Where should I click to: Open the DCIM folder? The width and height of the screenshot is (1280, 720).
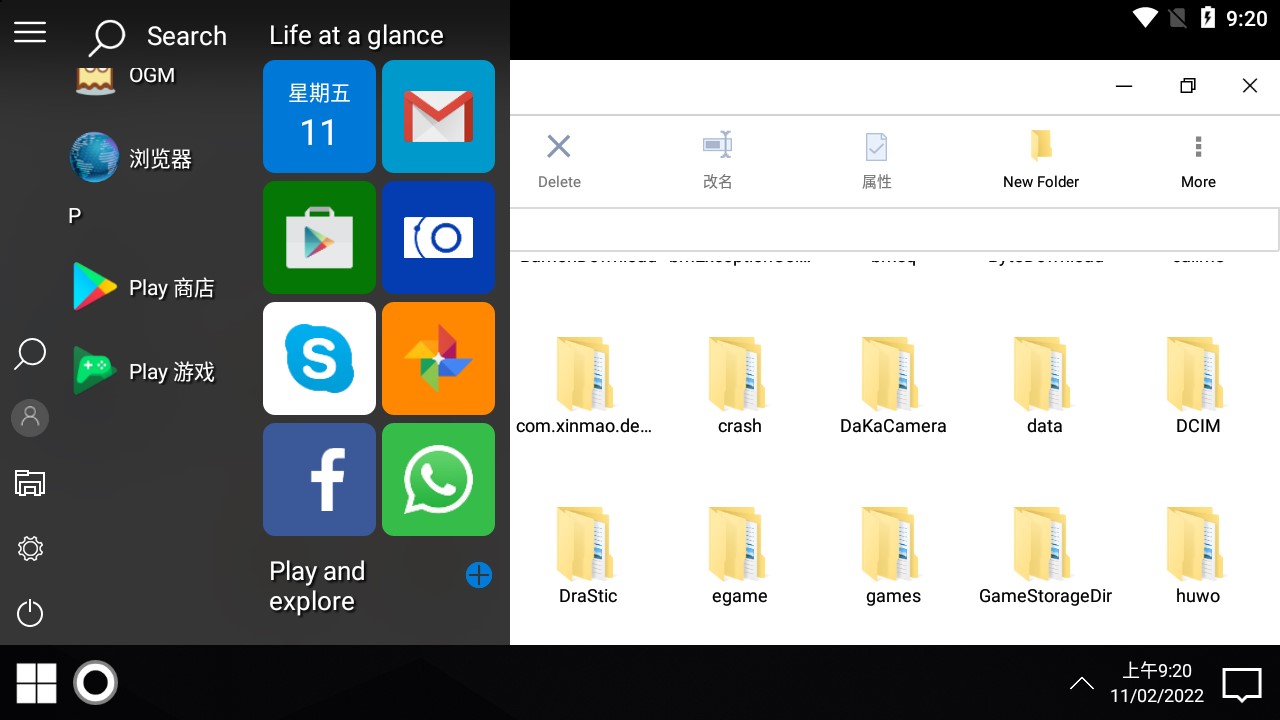pos(1197,387)
